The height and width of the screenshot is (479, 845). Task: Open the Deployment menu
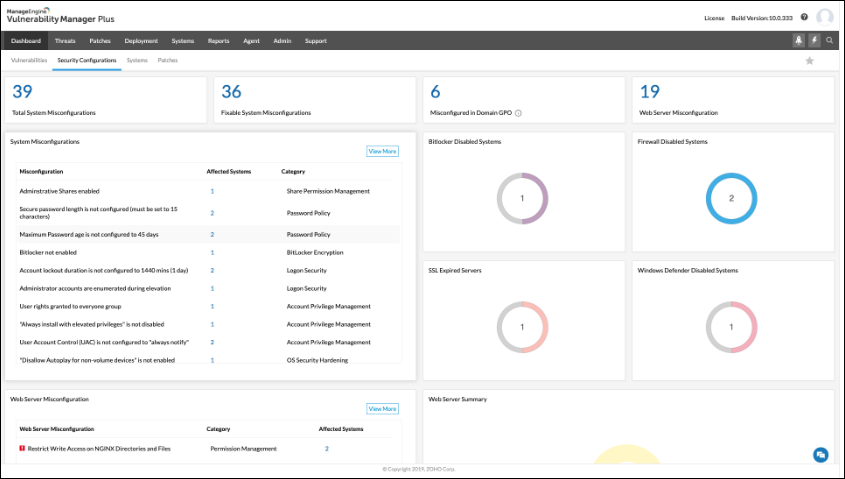[140, 41]
